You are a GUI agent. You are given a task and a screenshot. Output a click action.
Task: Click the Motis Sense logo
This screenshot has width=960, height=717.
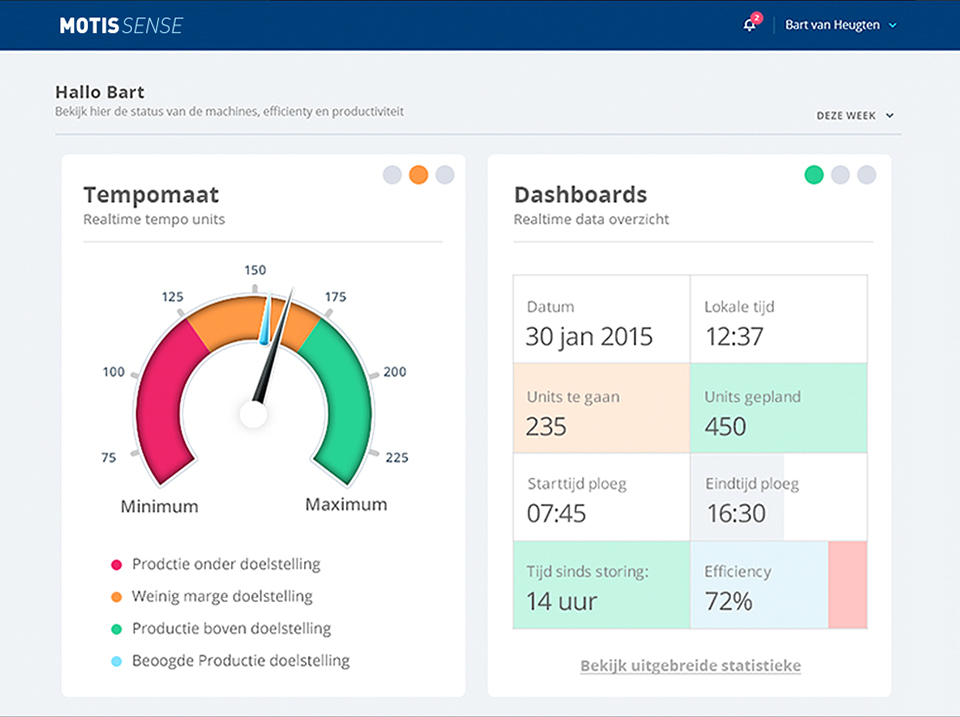point(121,26)
